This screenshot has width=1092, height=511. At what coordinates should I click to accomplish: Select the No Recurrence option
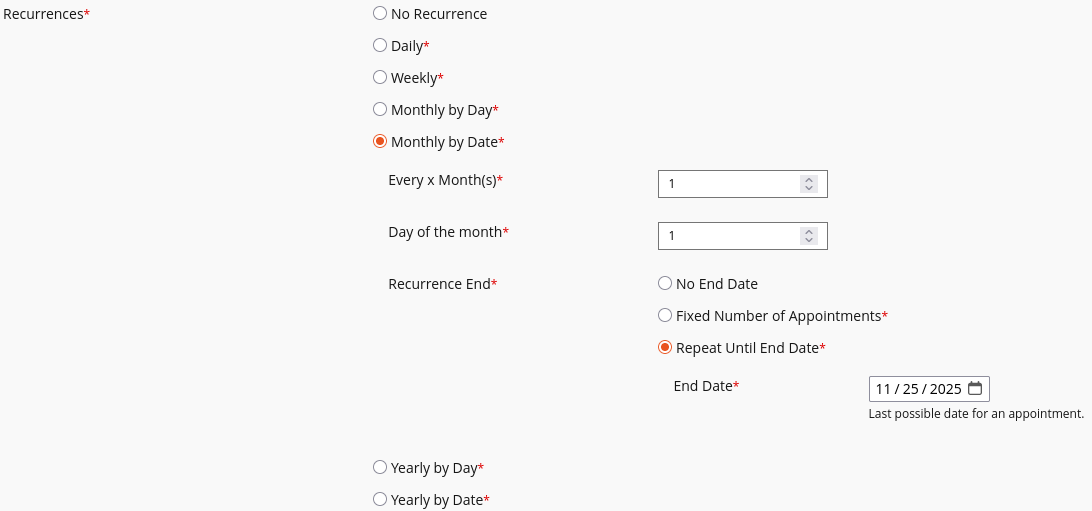tap(380, 14)
